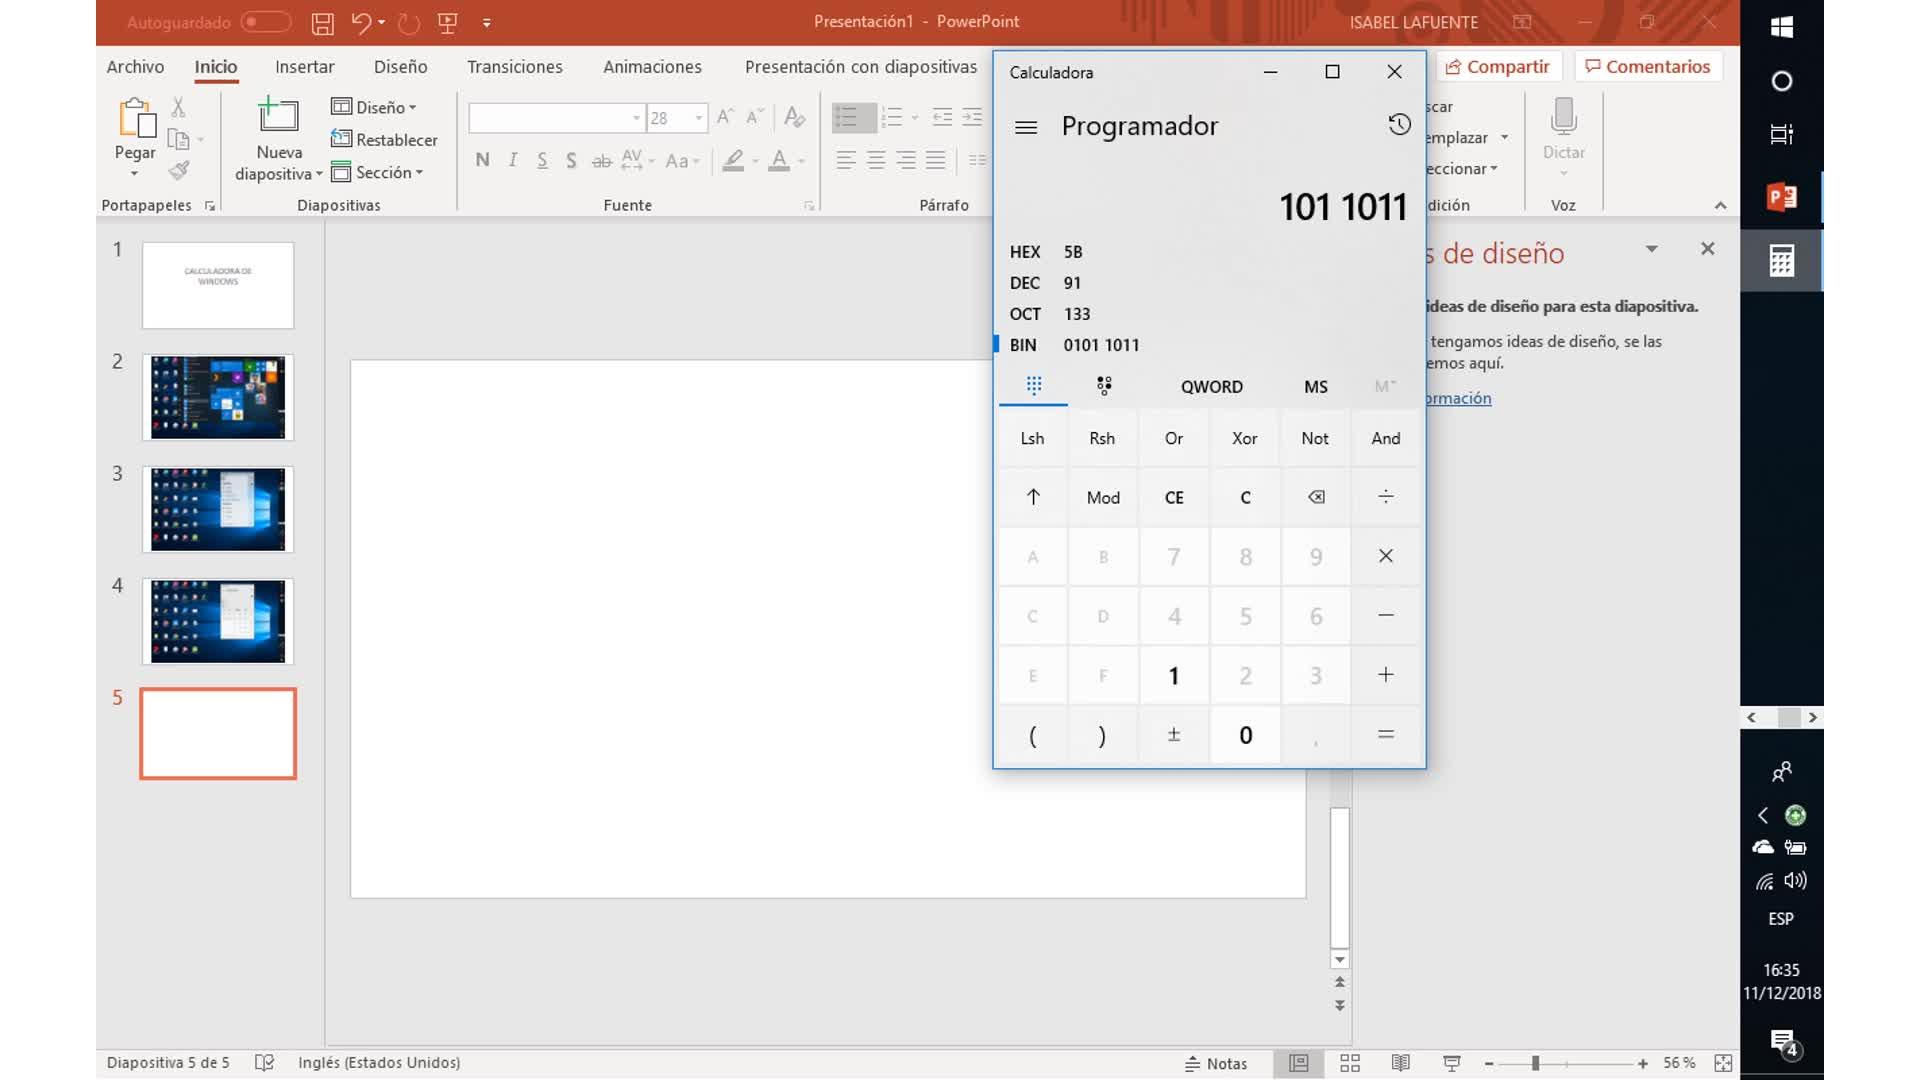Viewport: 1920px width, 1080px height.
Task: Switch to bit toggling keypad
Action: (x=1104, y=386)
